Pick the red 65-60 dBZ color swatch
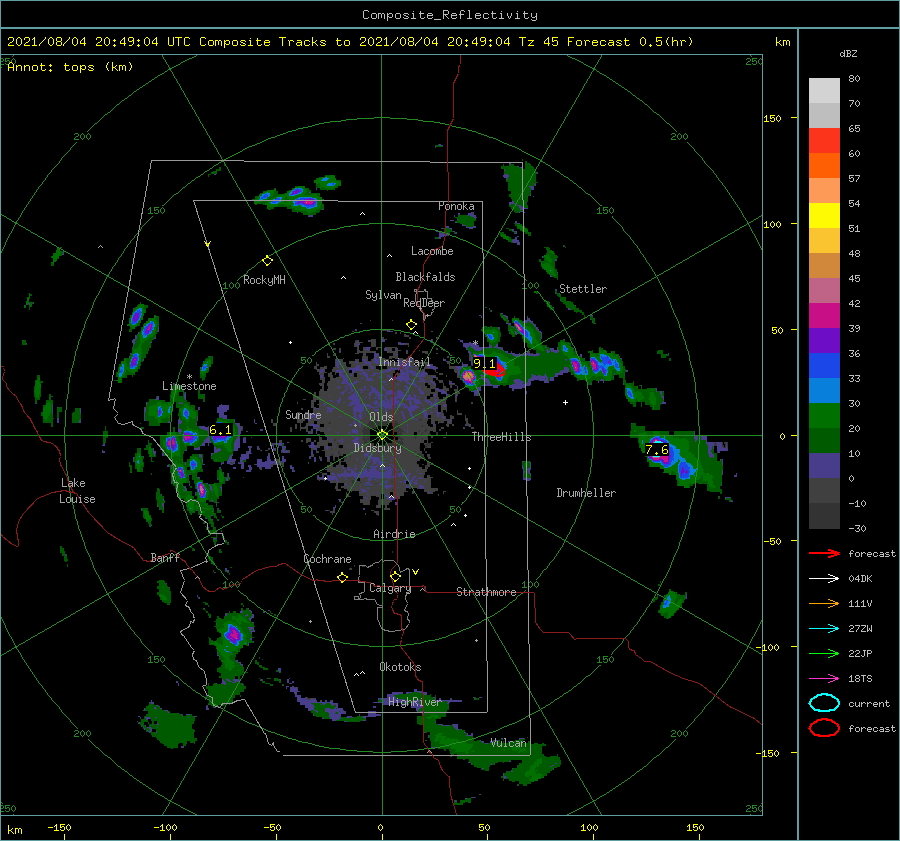Image resolution: width=900 pixels, height=841 pixels. (824, 141)
